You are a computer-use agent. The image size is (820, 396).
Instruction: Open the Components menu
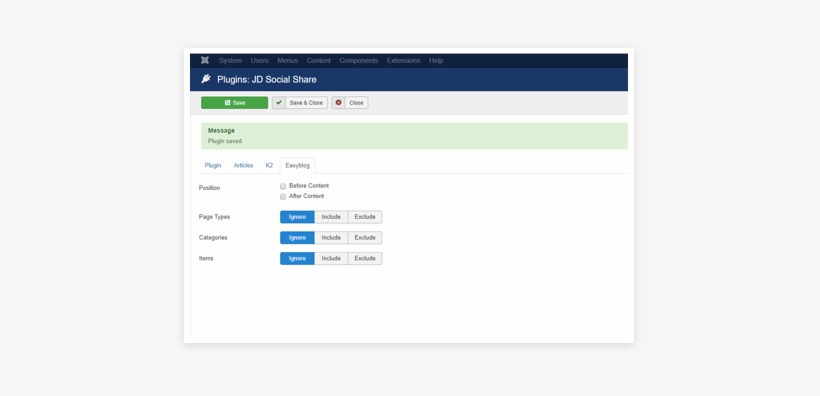(358, 61)
